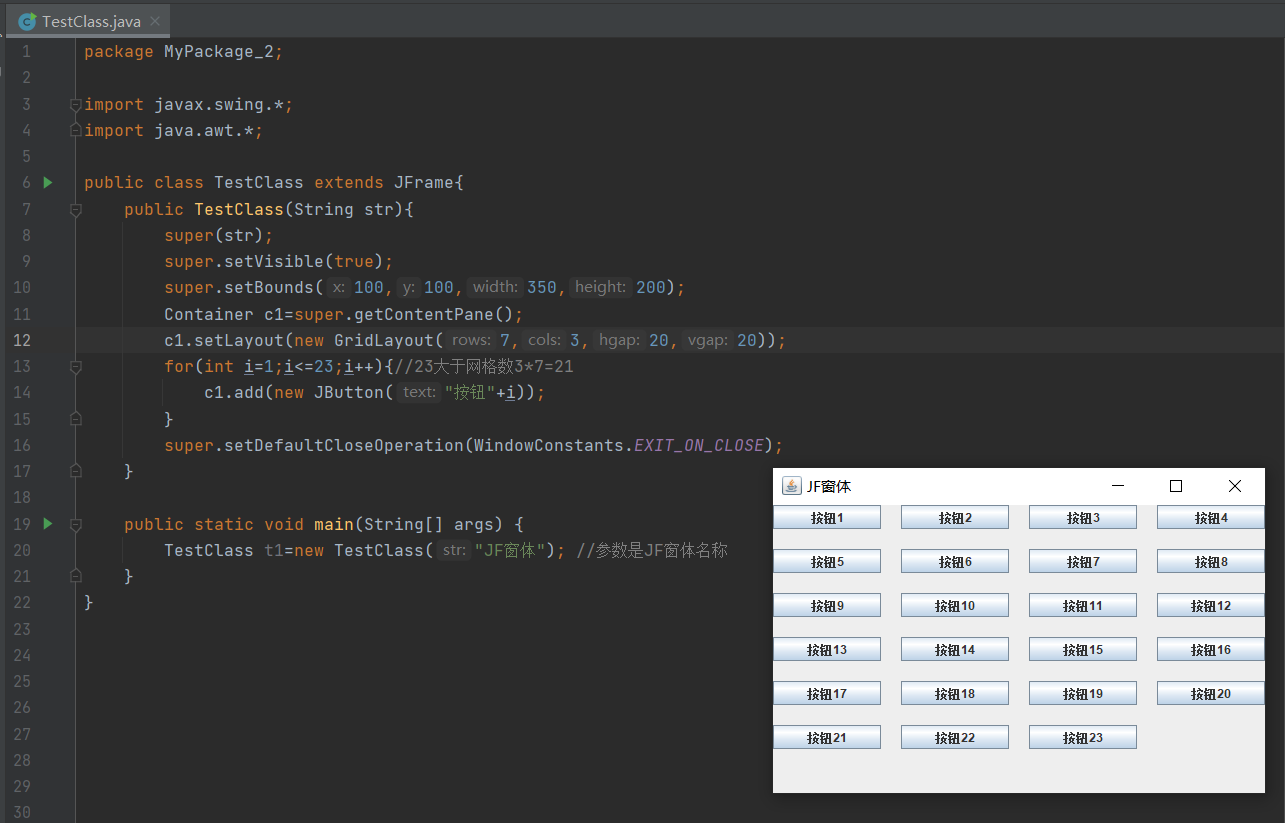Viewport: 1285px width, 823px height.
Task: Click 'javax.swing.*' in the import line
Action: click(x=219, y=104)
